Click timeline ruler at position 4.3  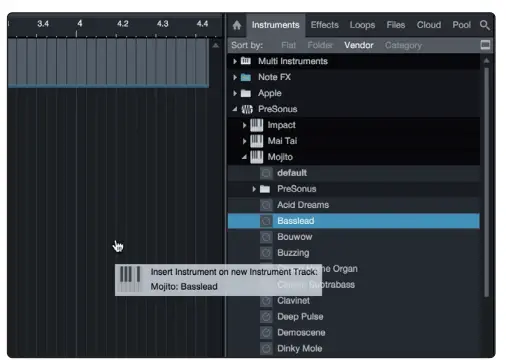pyautogui.click(x=163, y=24)
